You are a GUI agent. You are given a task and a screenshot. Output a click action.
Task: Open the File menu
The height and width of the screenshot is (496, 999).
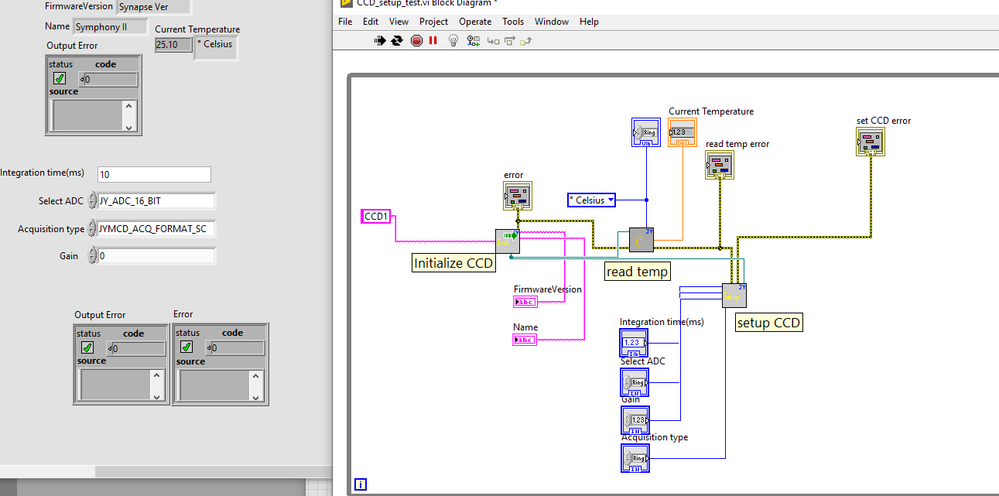[345, 22]
